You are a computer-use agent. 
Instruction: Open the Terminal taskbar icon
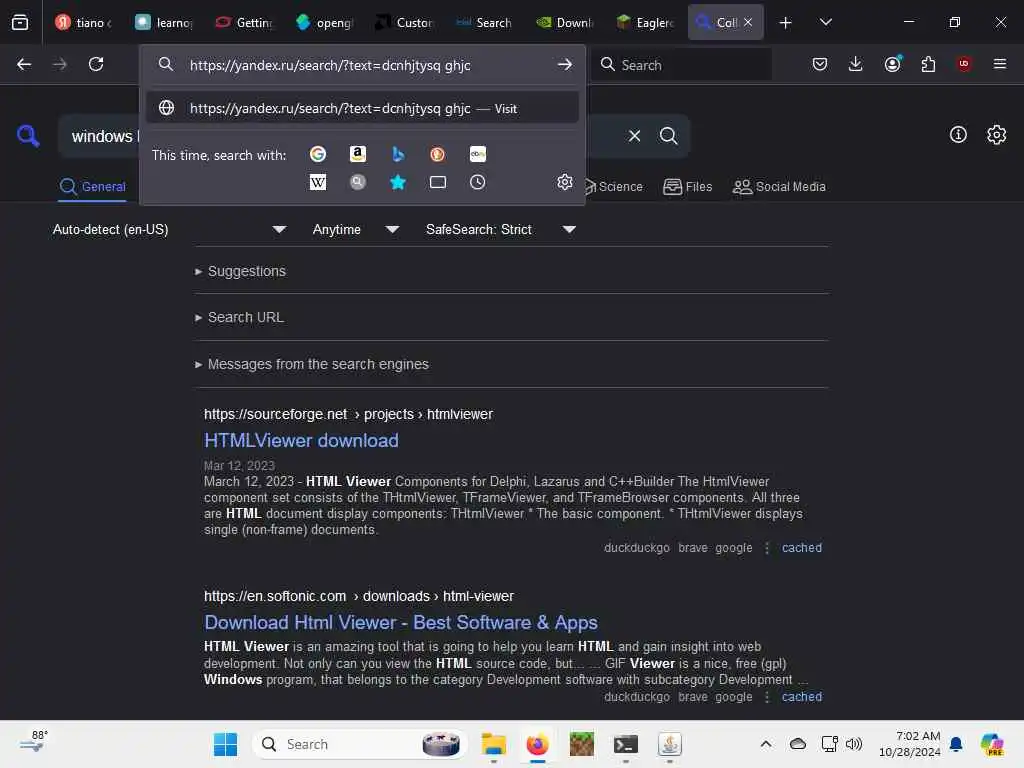(x=626, y=744)
